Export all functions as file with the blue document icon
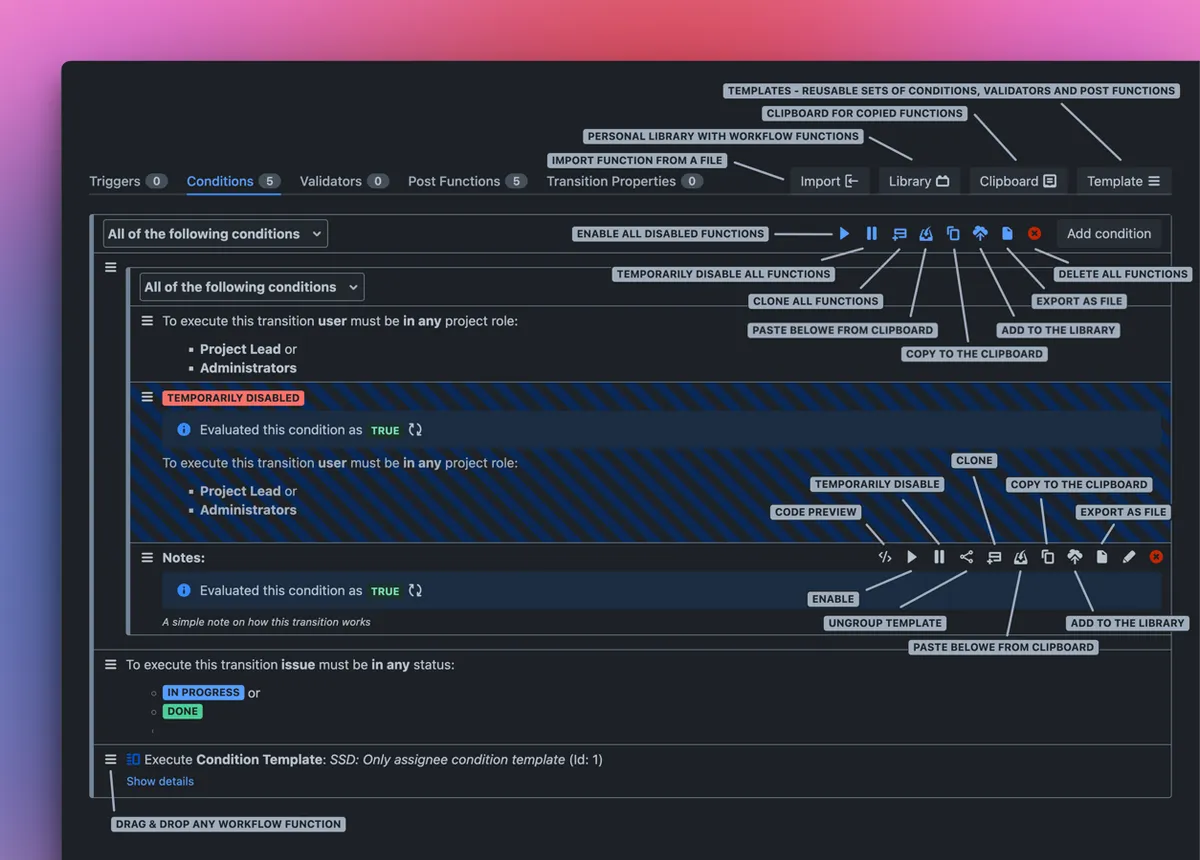The height and width of the screenshot is (860, 1200). pyautogui.click(x=1007, y=233)
